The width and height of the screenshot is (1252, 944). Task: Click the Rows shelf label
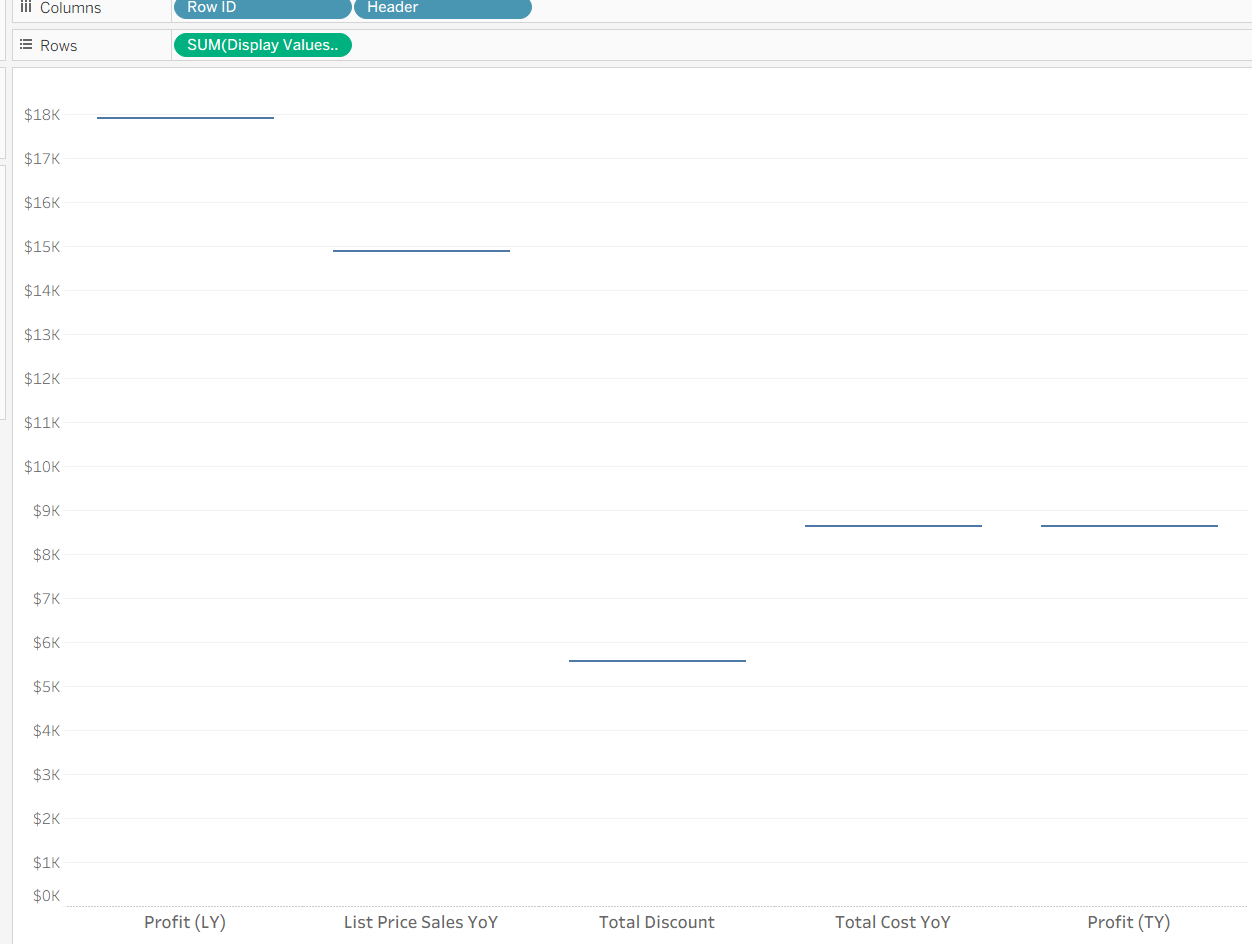(x=58, y=46)
